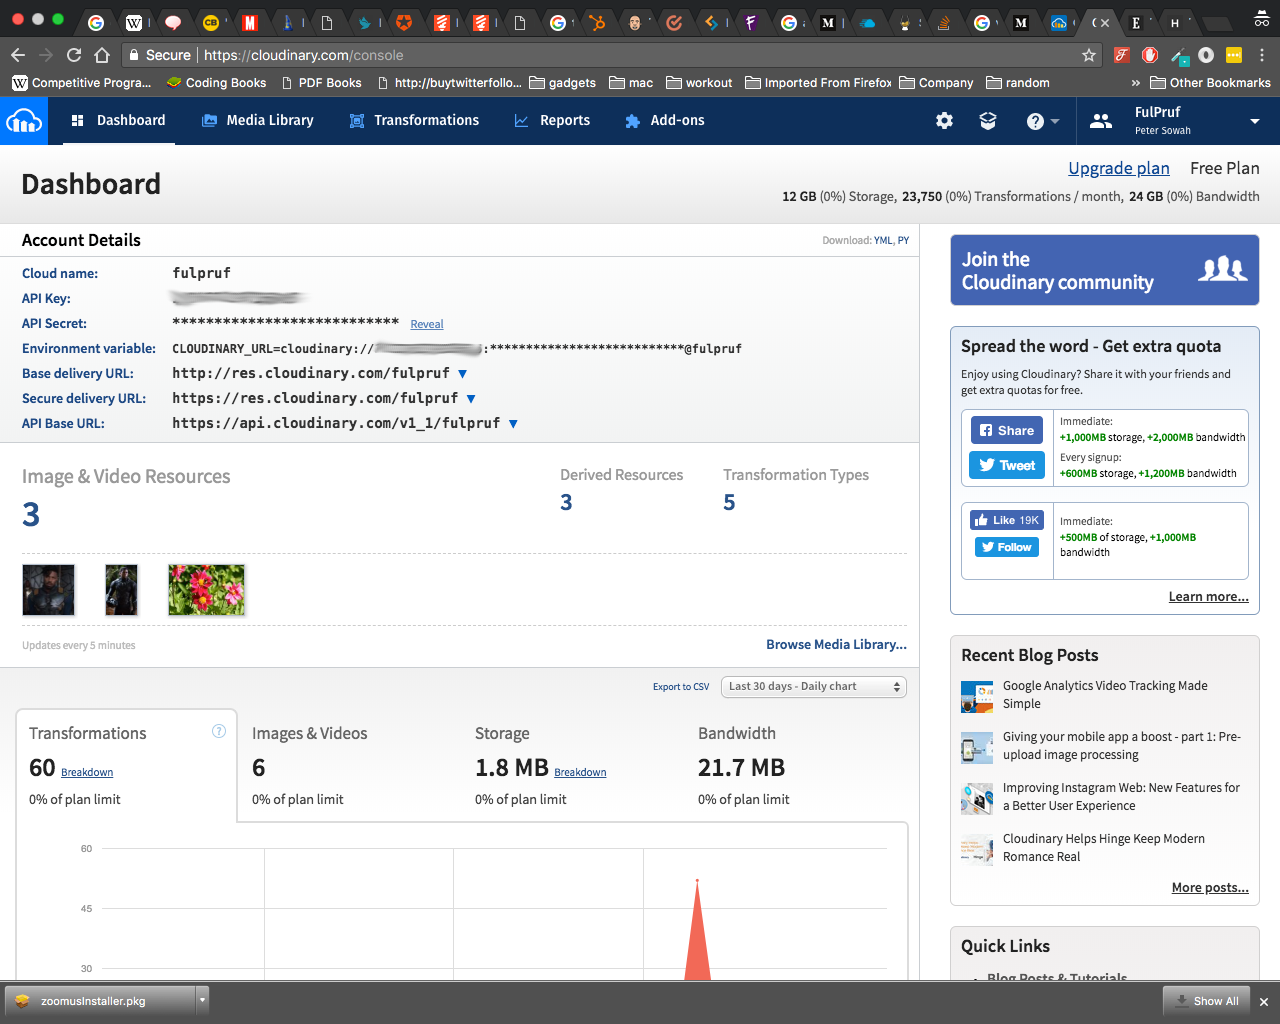
Task: Open the second standing figure thumbnail
Action: click(x=121, y=590)
